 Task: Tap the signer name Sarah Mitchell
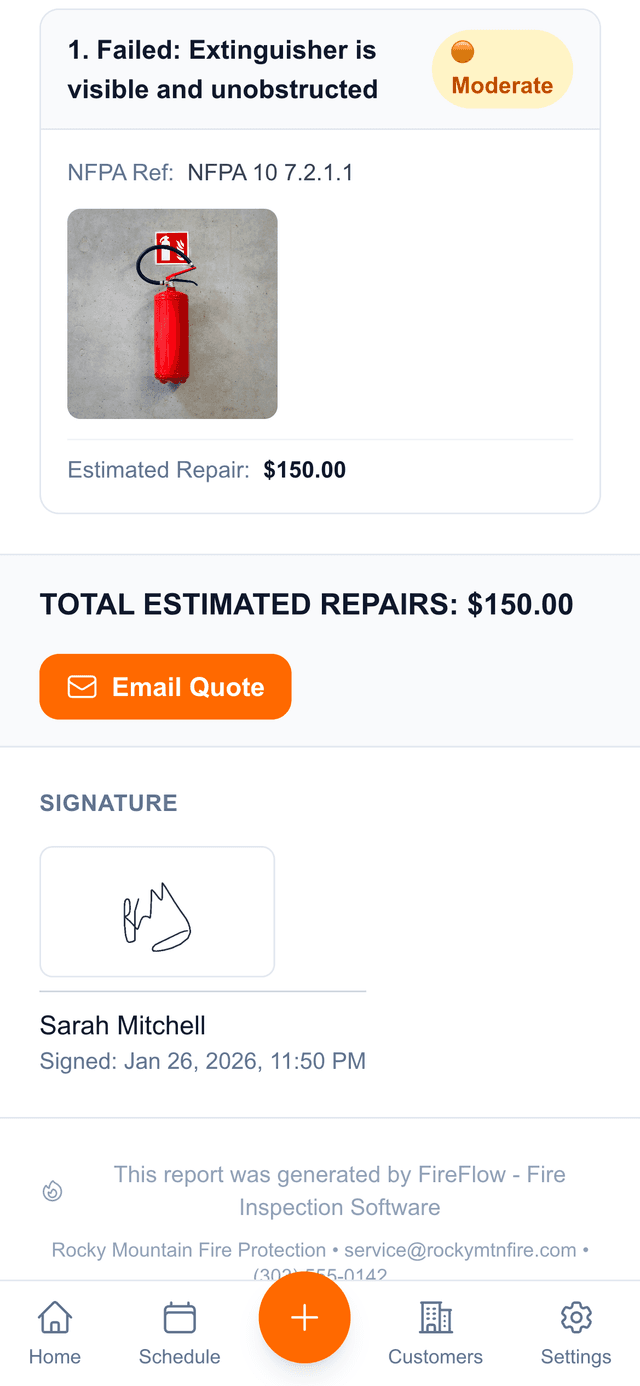tap(123, 1025)
